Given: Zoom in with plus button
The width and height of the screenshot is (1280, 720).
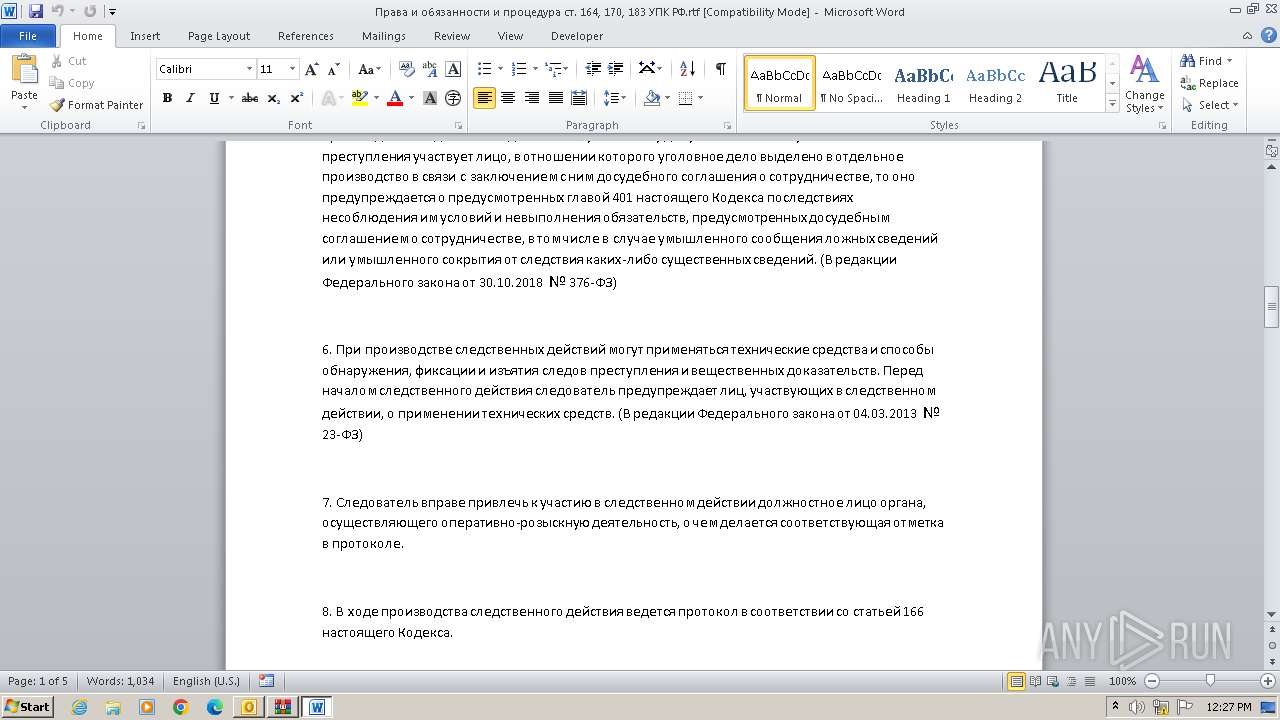Looking at the screenshot, I should coord(1268,681).
